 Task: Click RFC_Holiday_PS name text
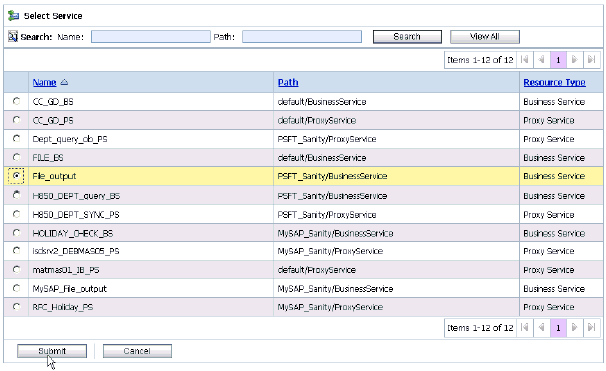63,307
